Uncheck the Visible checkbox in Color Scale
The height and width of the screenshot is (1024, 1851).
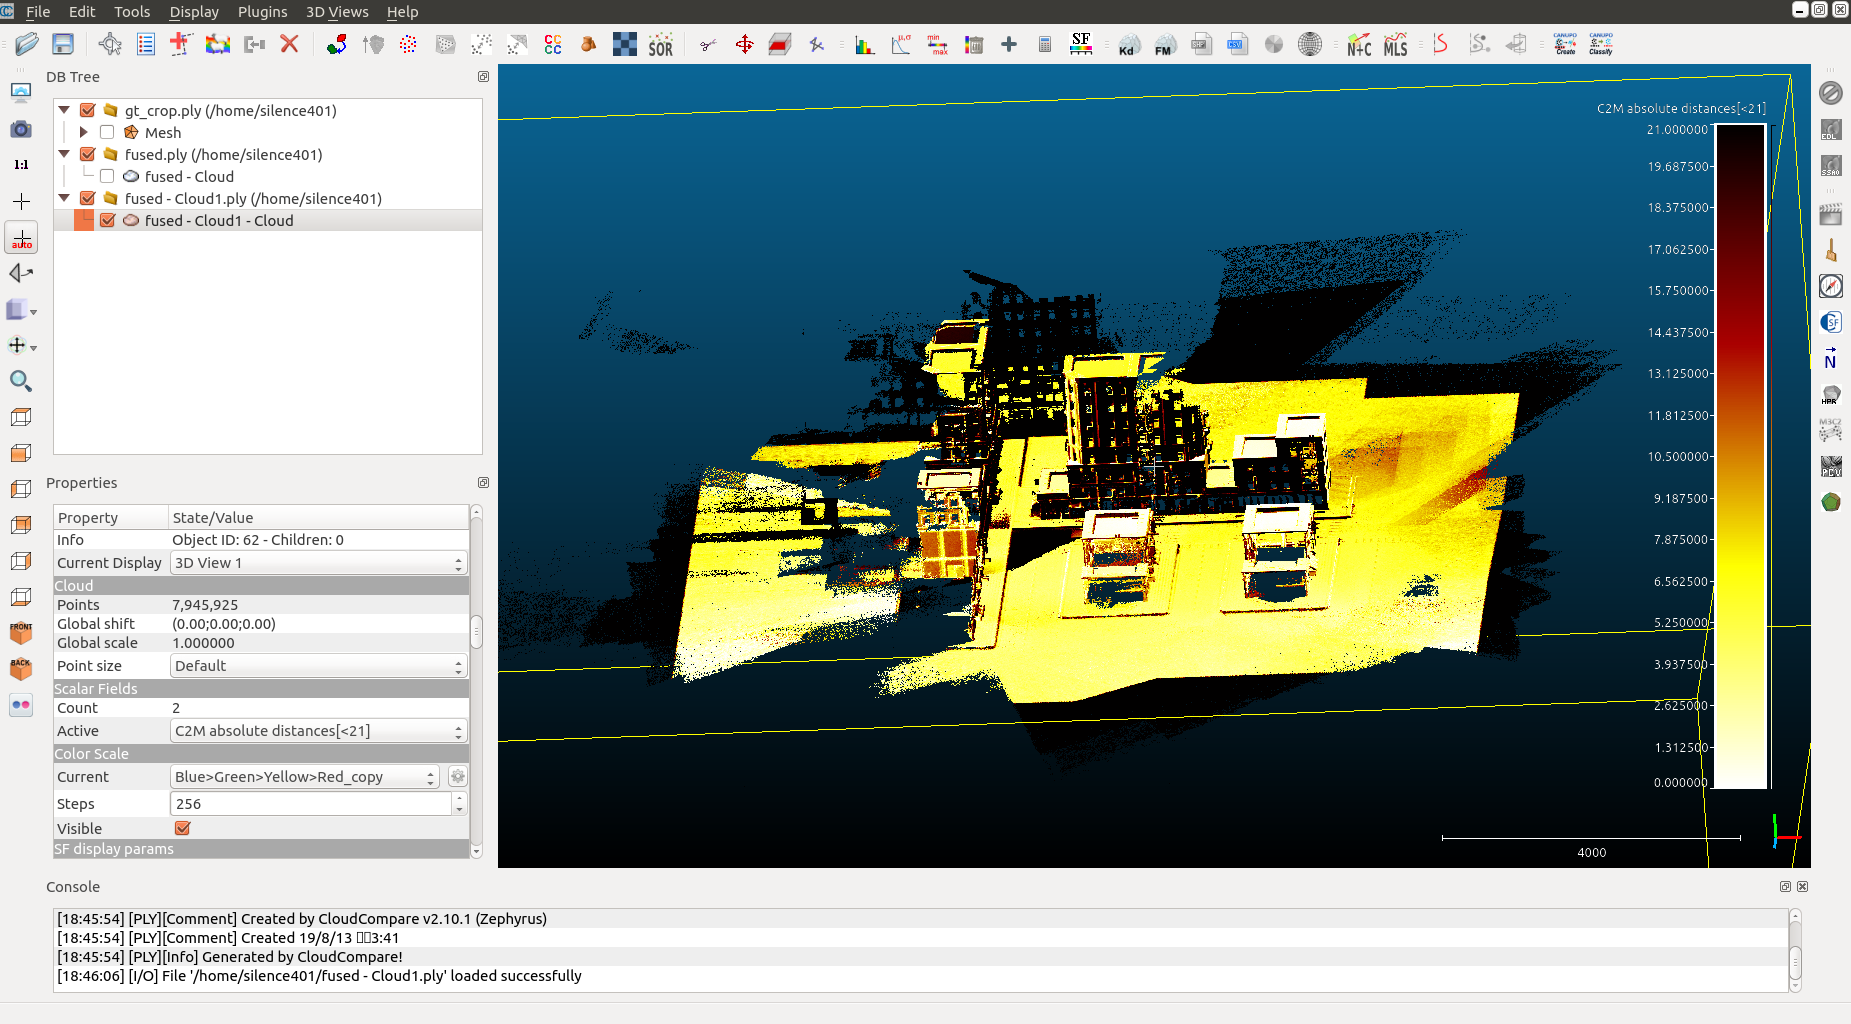click(x=182, y=828)
